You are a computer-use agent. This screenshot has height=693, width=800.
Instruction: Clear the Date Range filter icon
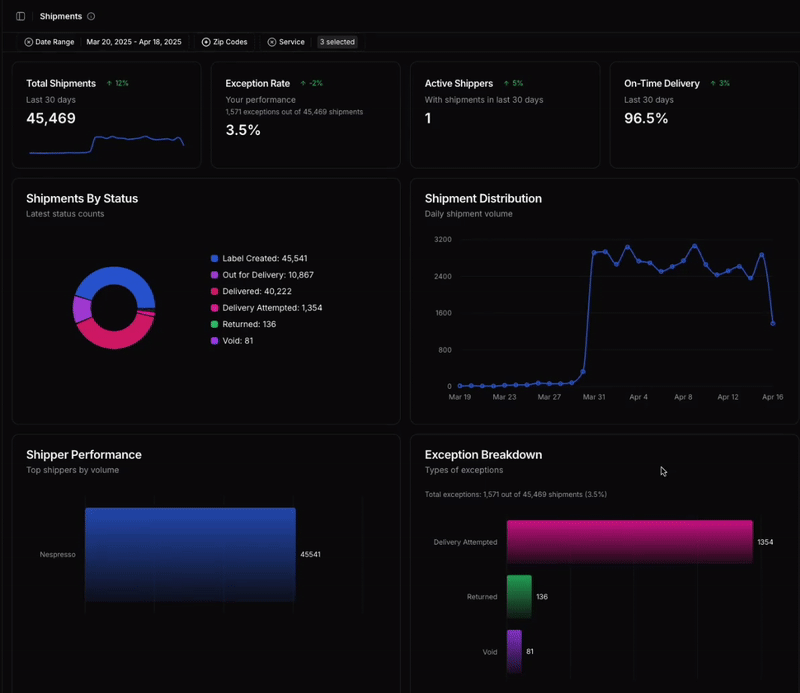tap(29, 42)
